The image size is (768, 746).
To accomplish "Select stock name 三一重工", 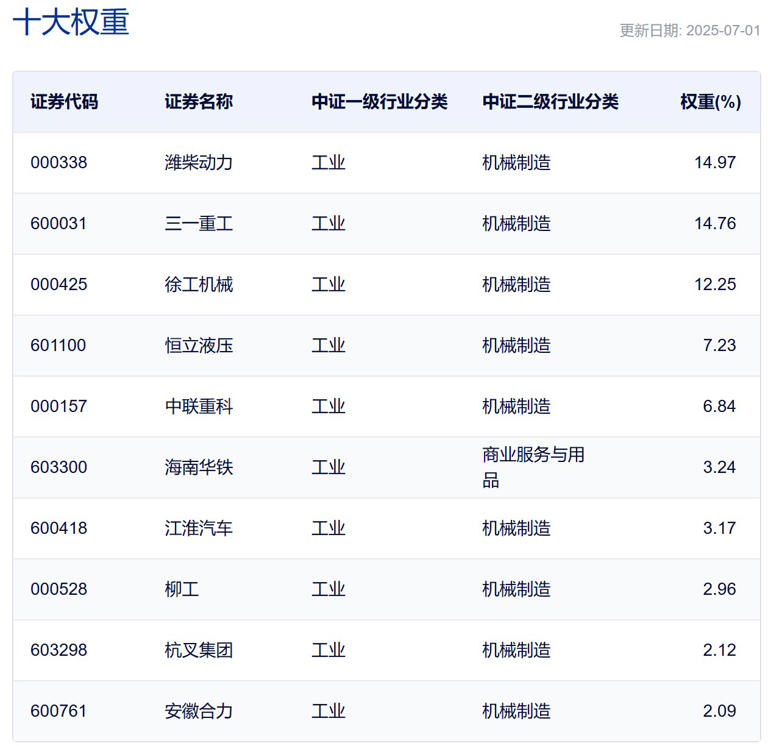I will [198, 224].
